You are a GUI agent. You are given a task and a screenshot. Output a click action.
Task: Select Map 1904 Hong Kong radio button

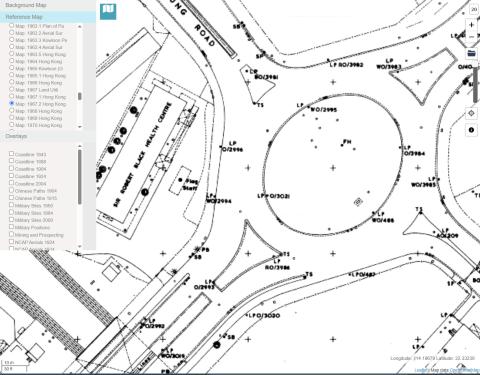12,61
